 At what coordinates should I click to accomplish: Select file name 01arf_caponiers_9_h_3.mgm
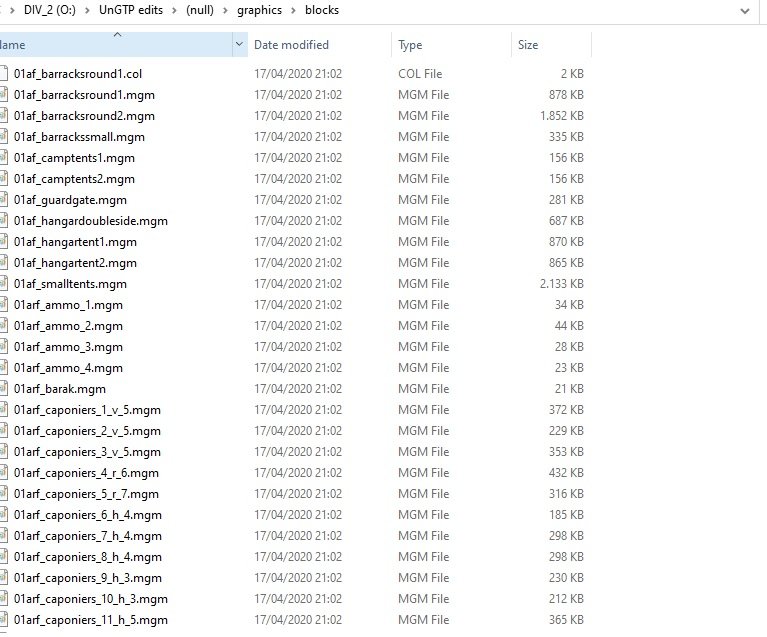pyautogui.click(x=88, y=578)
